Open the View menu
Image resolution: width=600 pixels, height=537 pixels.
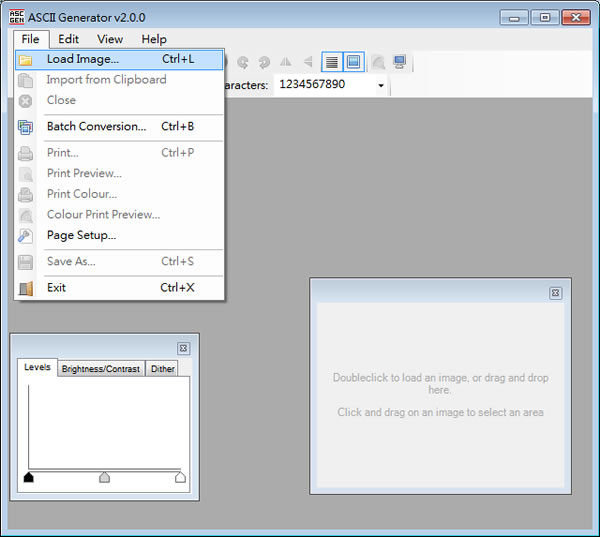tap(110, 39)
